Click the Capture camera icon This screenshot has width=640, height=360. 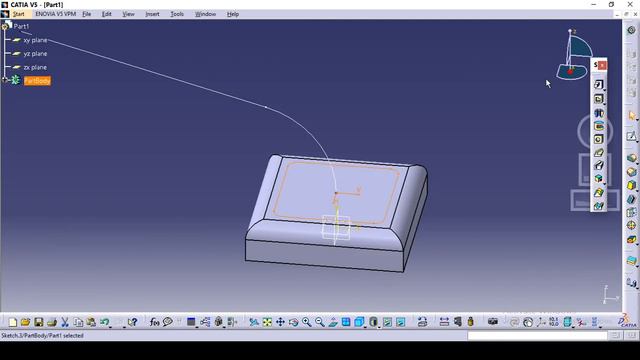point(493,322)
